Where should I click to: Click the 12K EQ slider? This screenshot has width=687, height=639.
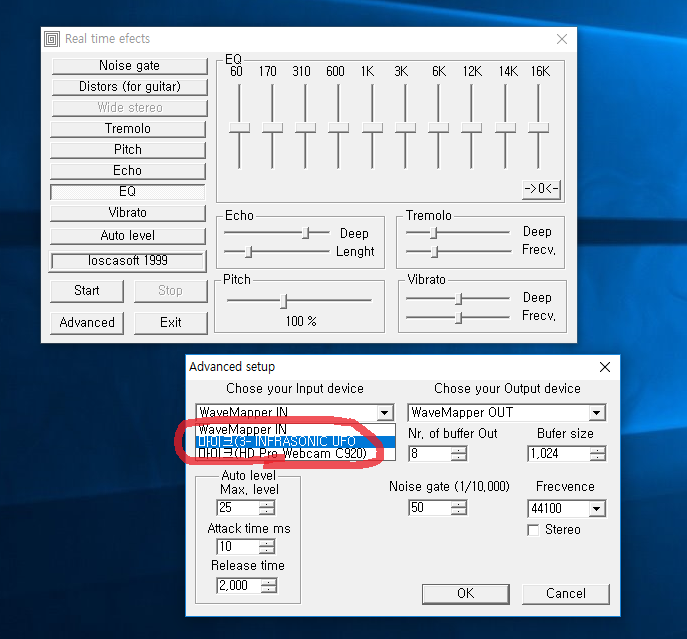click(471, 127)
